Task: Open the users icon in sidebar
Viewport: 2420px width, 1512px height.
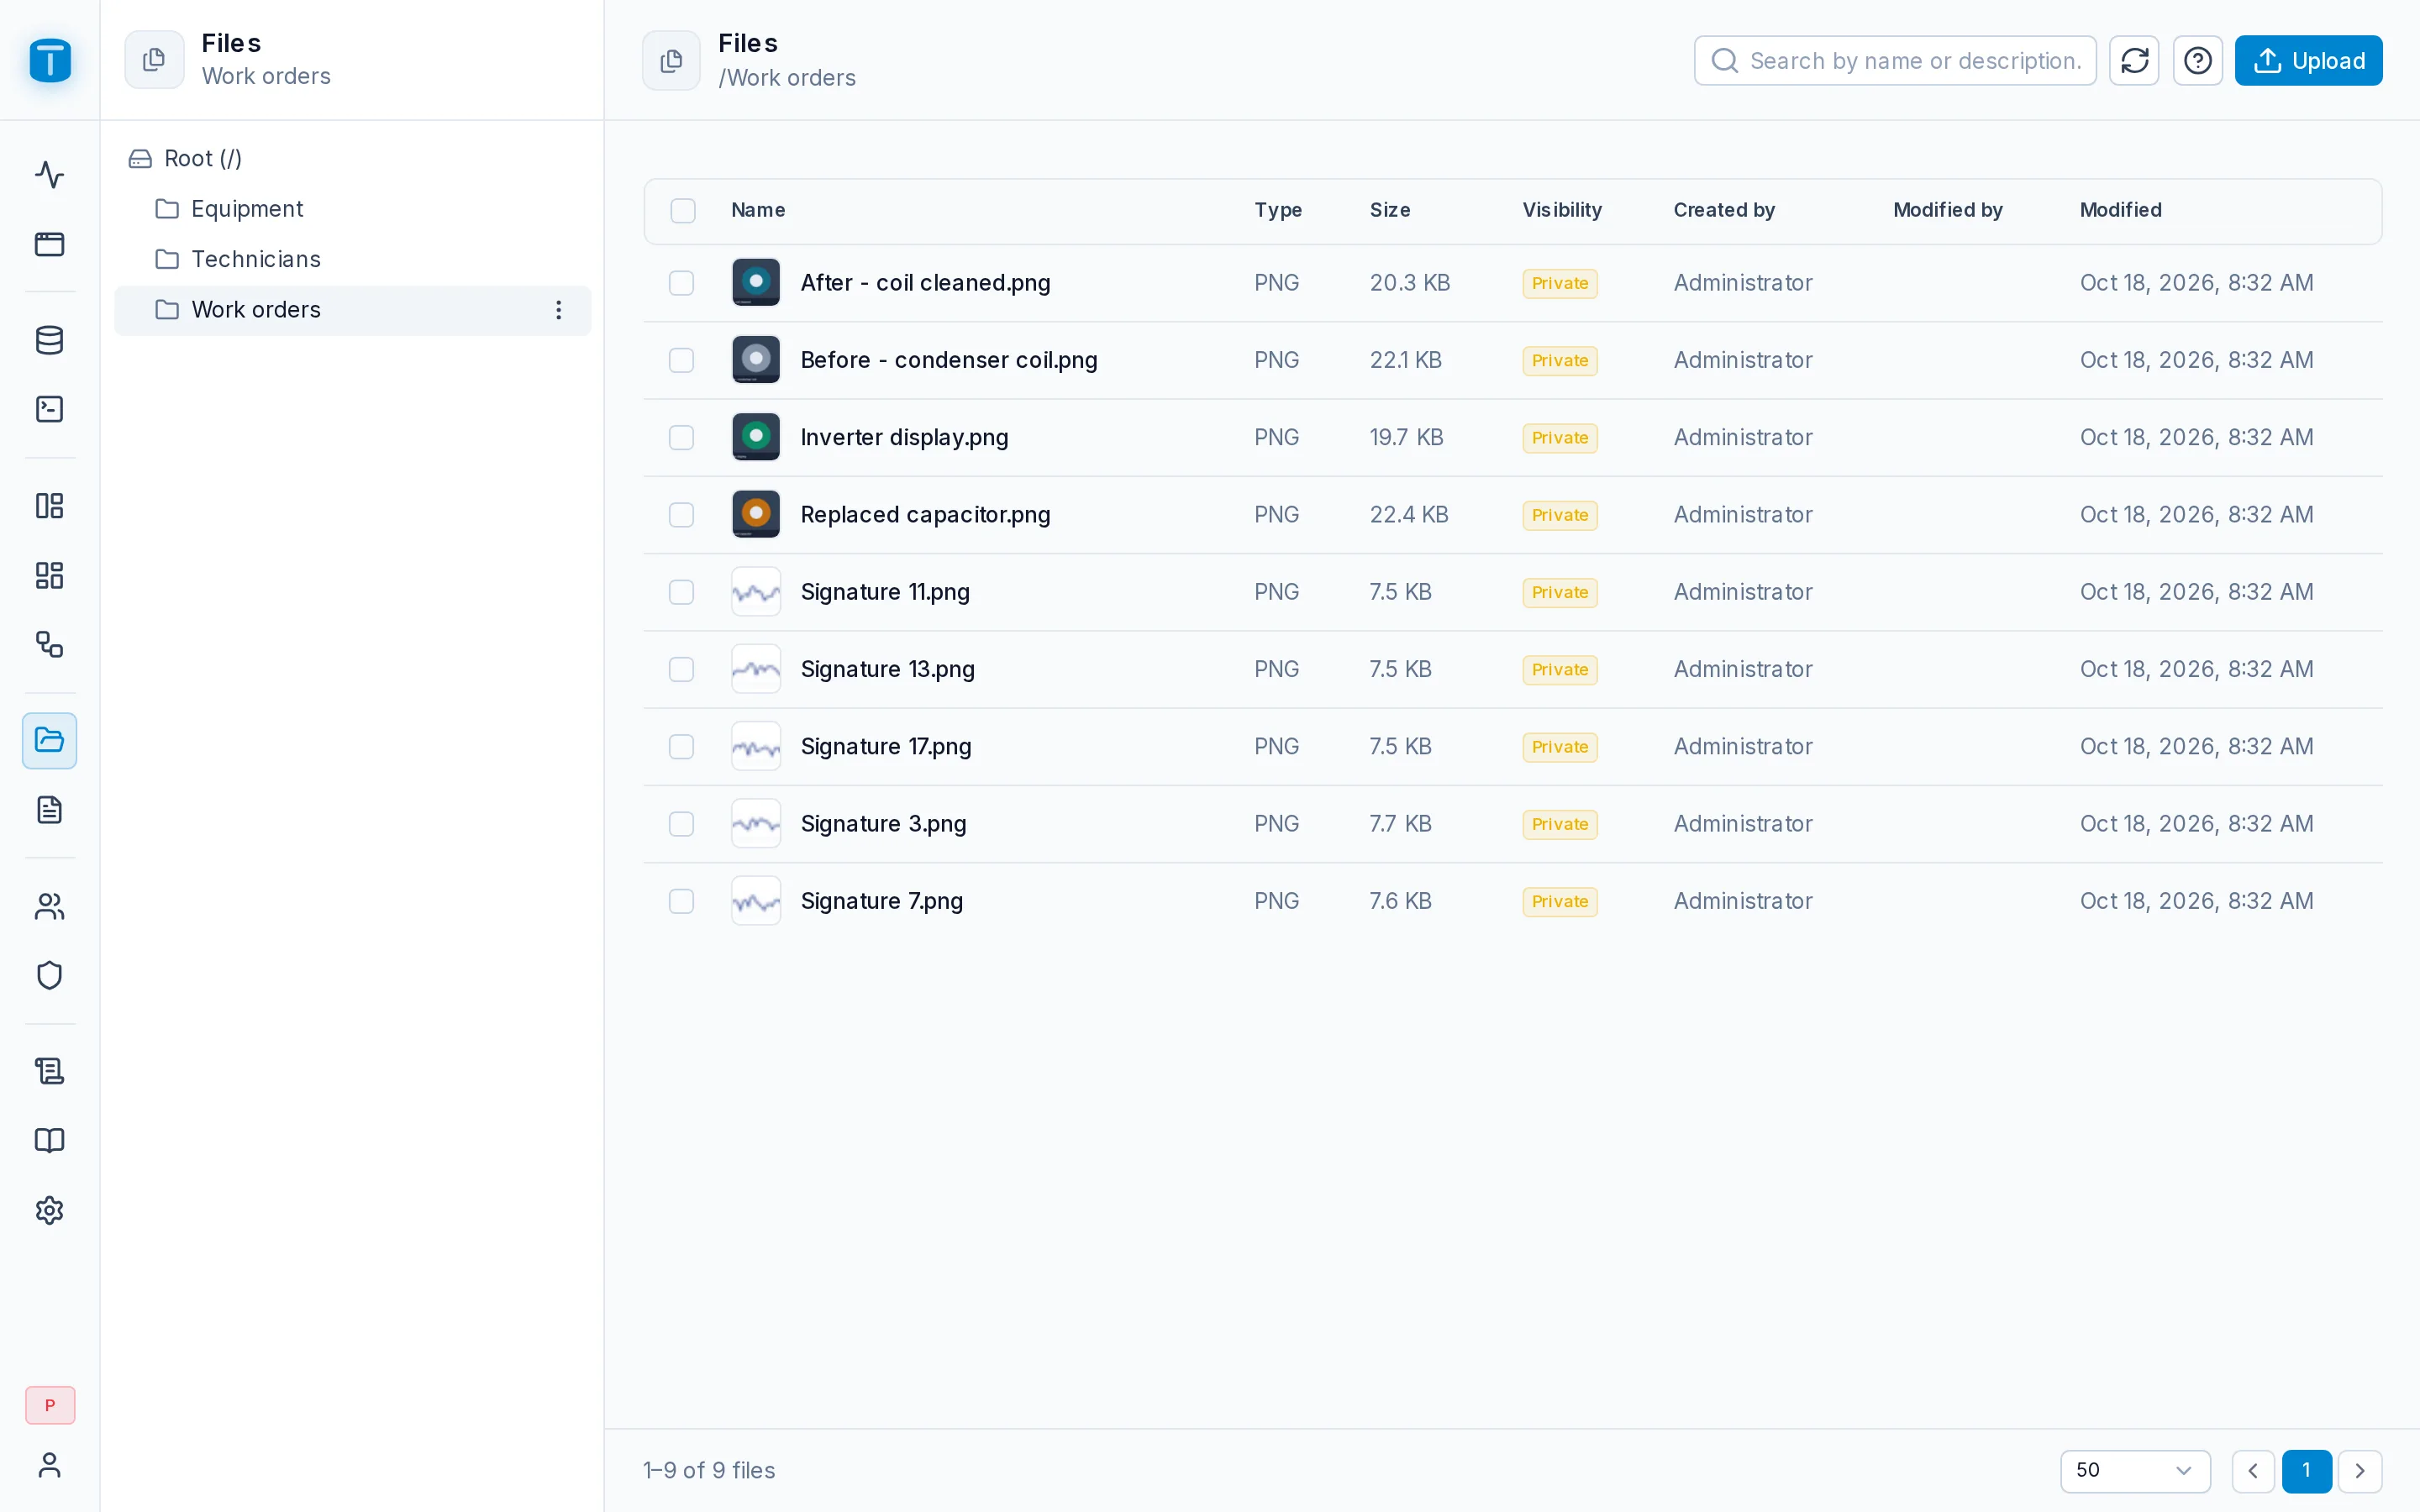Action: (x=49, y=906)
